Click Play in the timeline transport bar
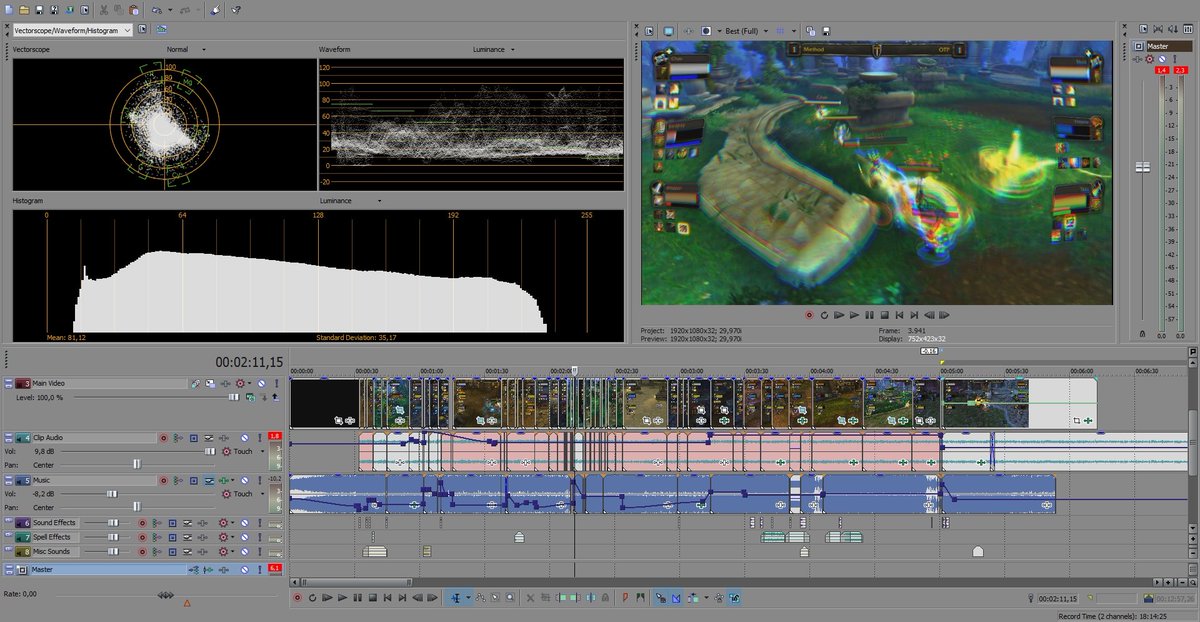This screenshot has width=1200, height=622. pyautogui.click(x=343, y=598)
